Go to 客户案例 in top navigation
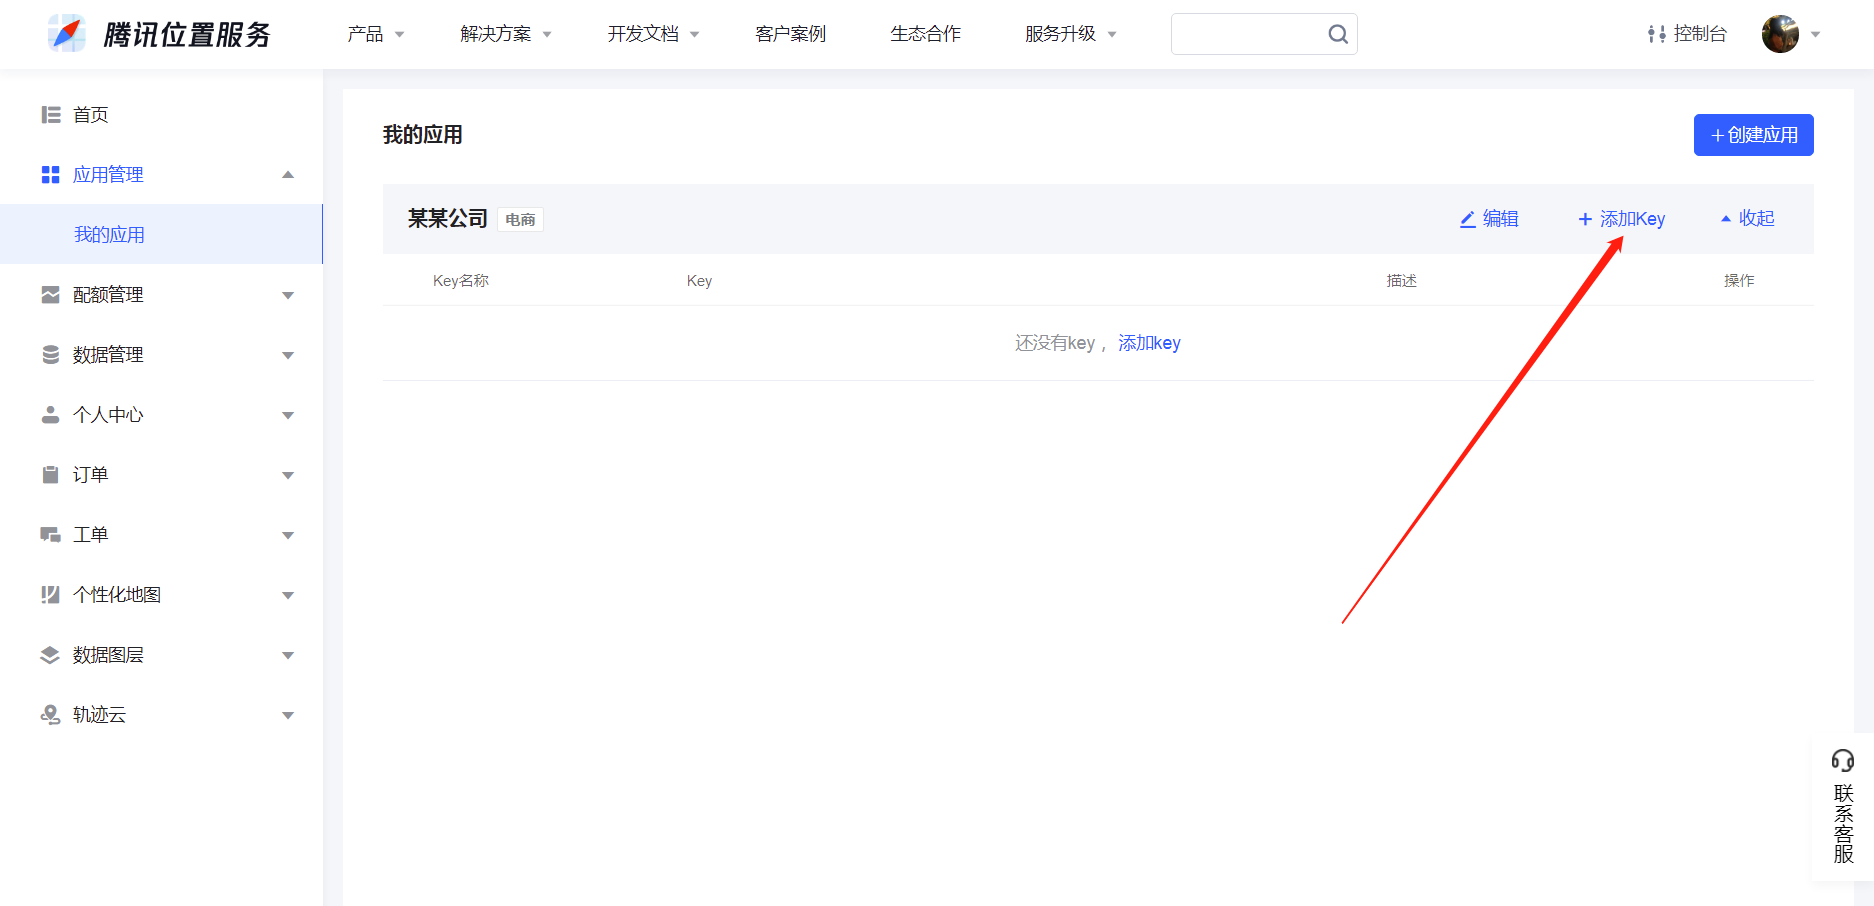This screenshot has width=1874, height=906. coord(790,34)
